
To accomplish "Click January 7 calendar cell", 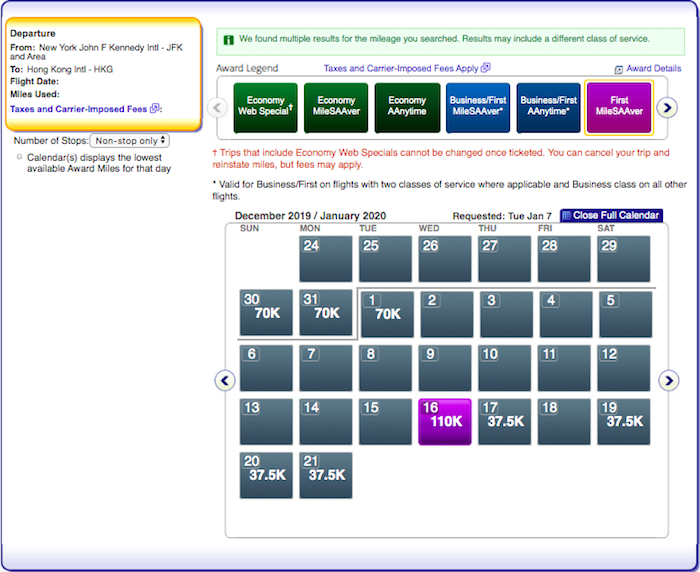I will click(325, 368).
